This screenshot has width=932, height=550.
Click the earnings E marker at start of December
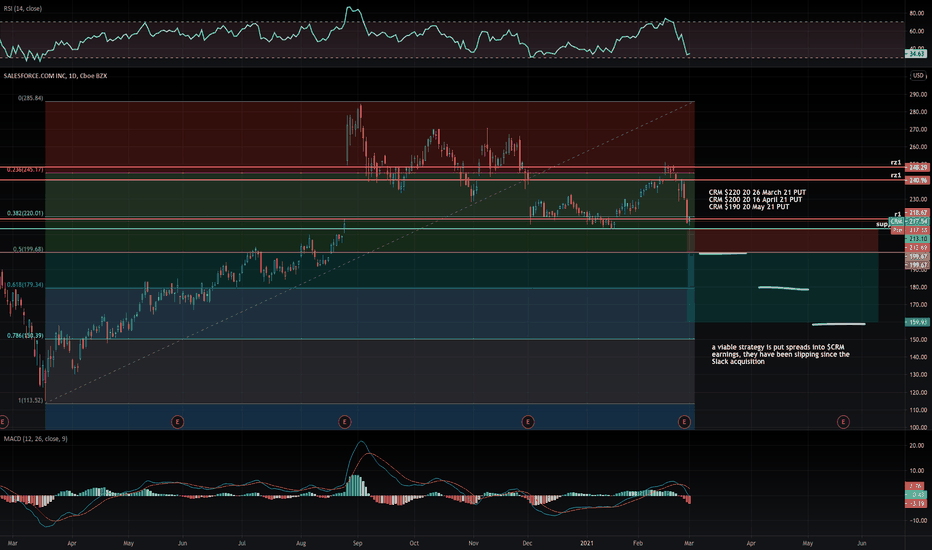click(527, 422)
